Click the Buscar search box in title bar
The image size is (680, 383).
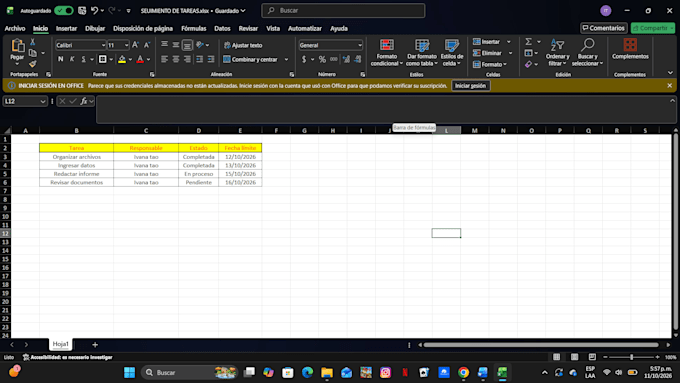[343, 10]
